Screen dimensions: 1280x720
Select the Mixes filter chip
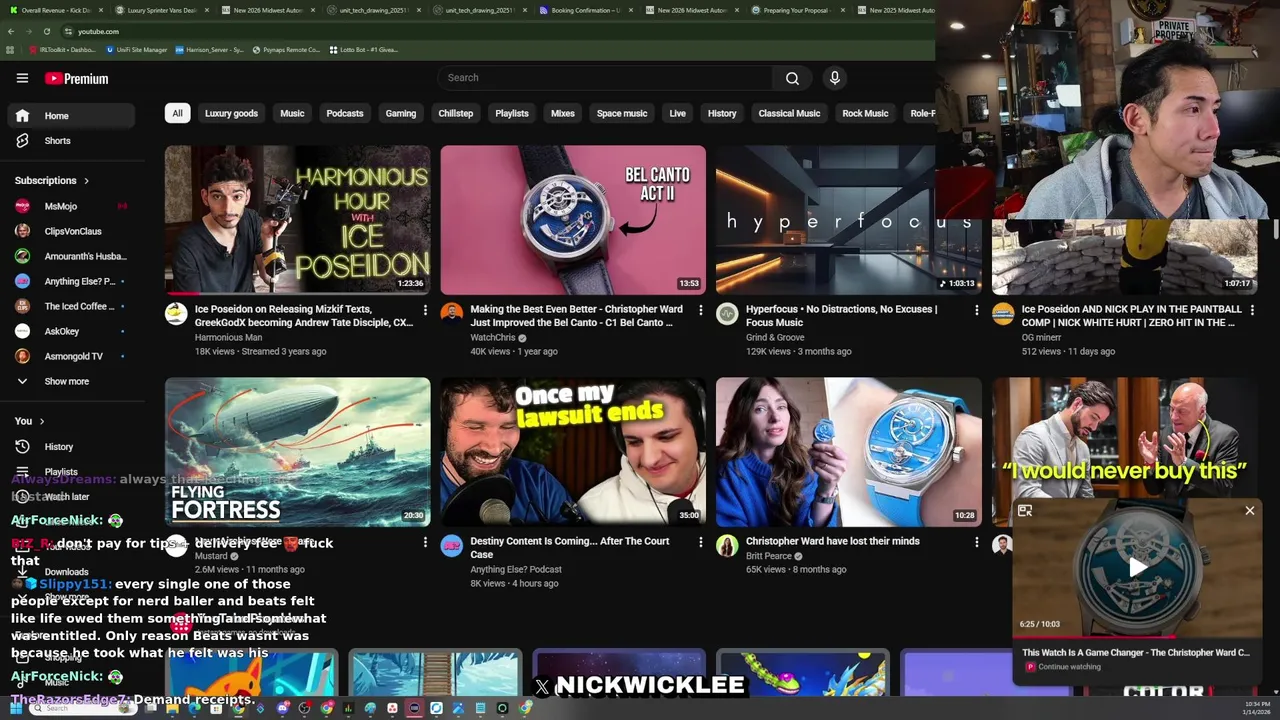point(563,113)
